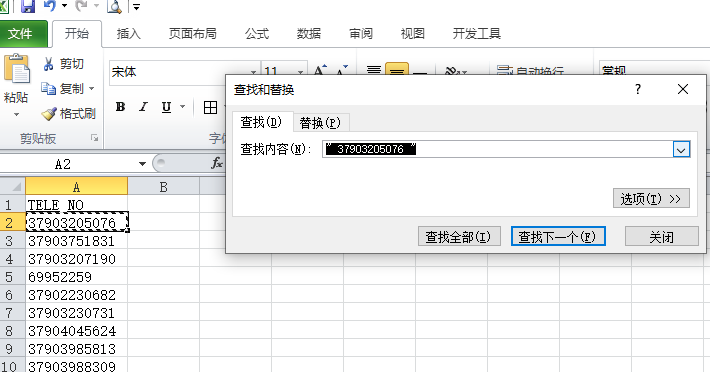
Task: Click the Name Box showing A2
Action: click(x=63, y=164)
